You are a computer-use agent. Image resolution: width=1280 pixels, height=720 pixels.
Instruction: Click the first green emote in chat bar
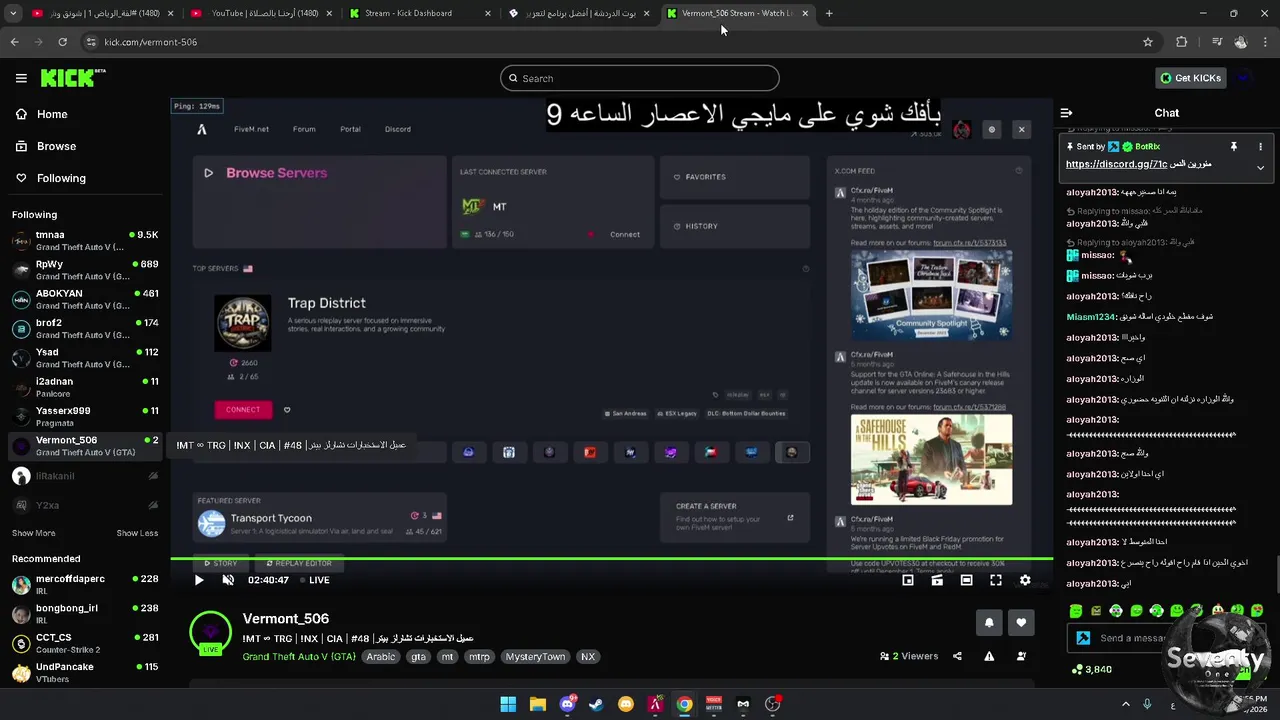pos(1076,611)
